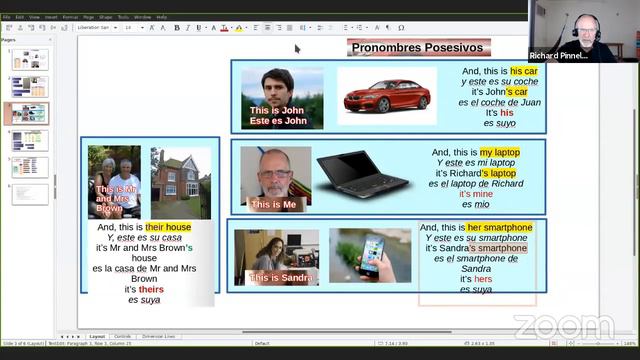Screen dimensions: 640x360
Task: Open the bullet list style dropdown
Action: point(352,28)
